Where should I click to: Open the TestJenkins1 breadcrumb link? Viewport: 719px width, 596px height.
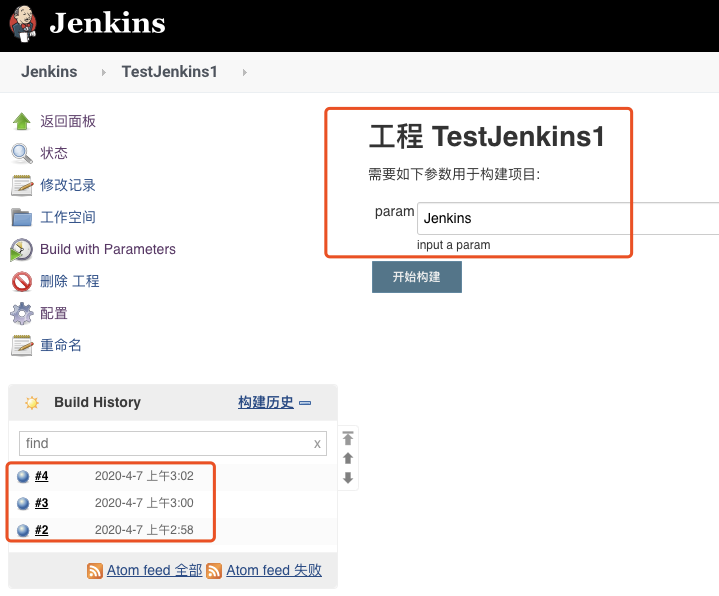tap(169, 72)
